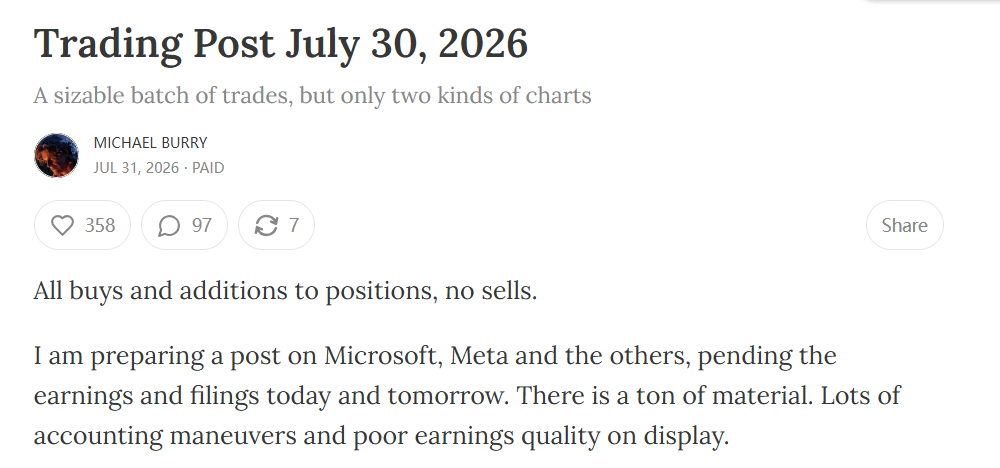Like the post with the heart icon
This screenshot has width=1000, height=468.
[x=62, y=225]
